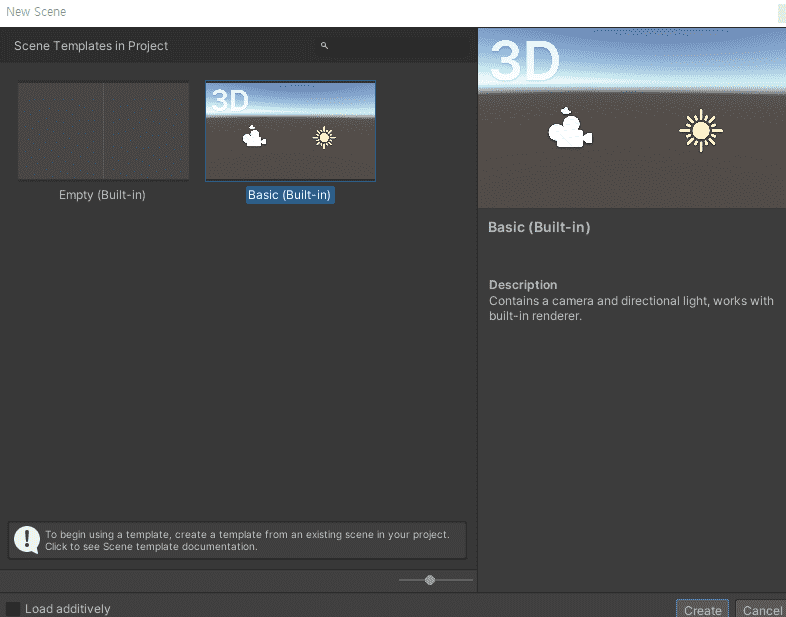Enable the Load additively checkbox

click(x=13, y=609)
